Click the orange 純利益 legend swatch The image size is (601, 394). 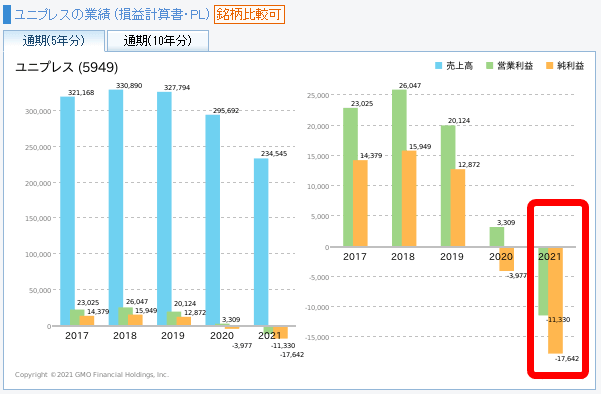(550, 66)
